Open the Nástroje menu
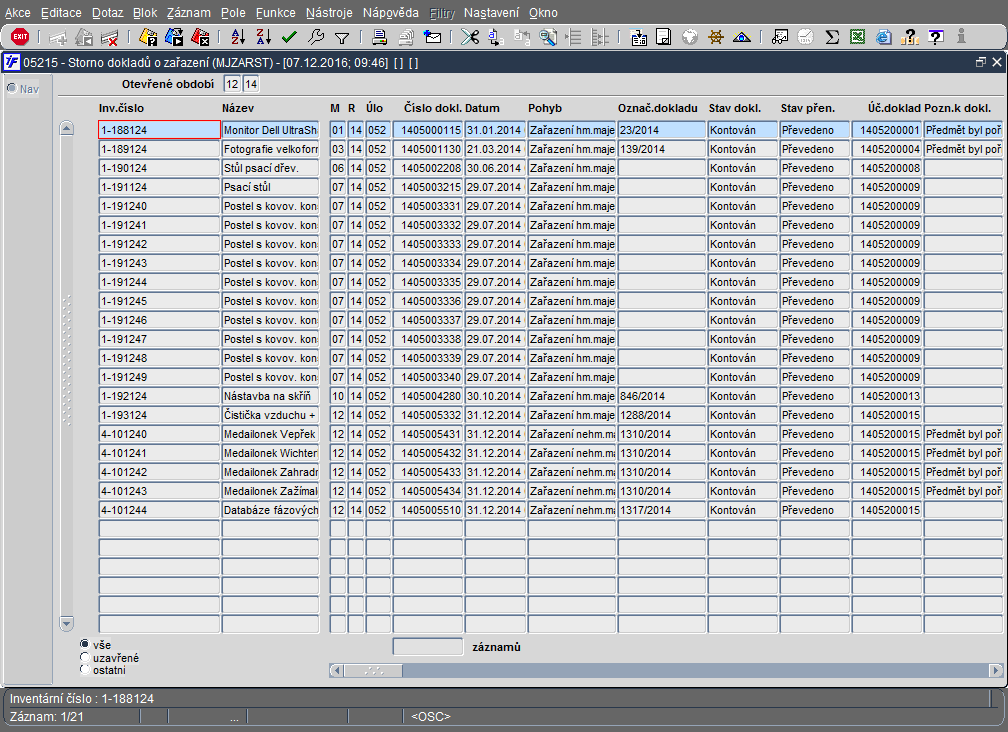This screenshot has height=732, width=1008. 329,12
